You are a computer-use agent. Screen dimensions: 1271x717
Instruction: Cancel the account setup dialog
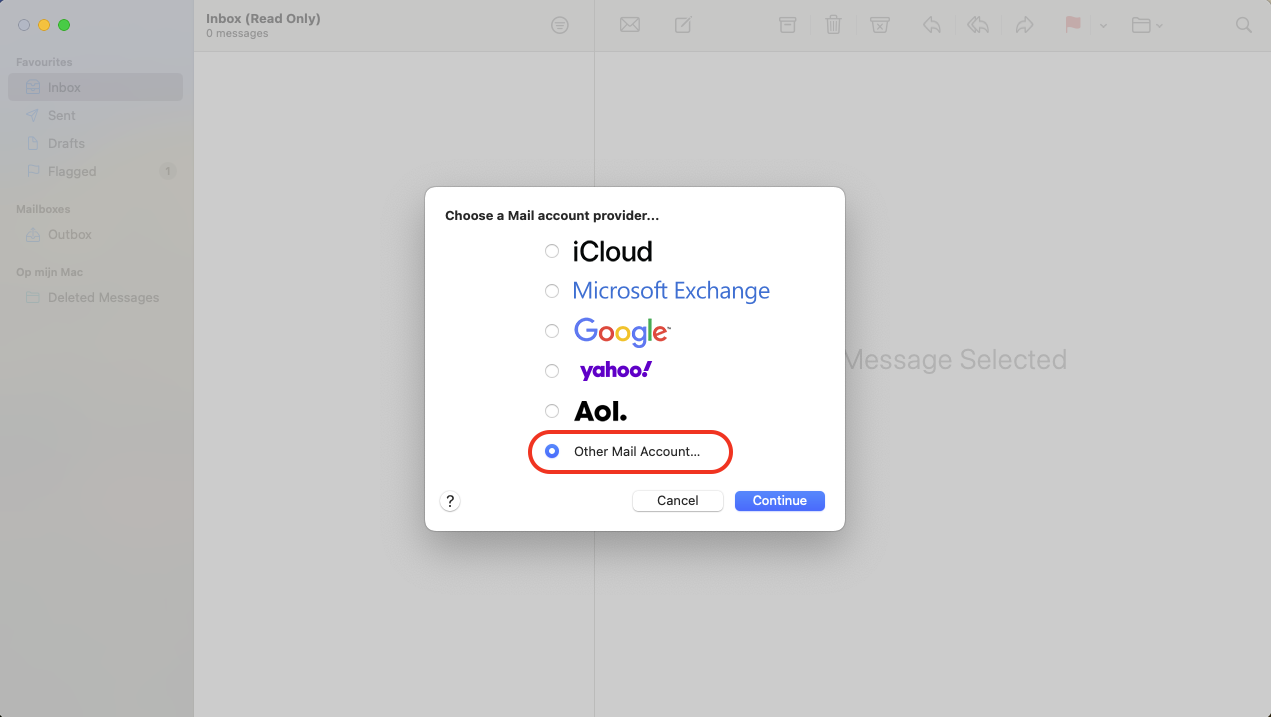click(677, 500)
